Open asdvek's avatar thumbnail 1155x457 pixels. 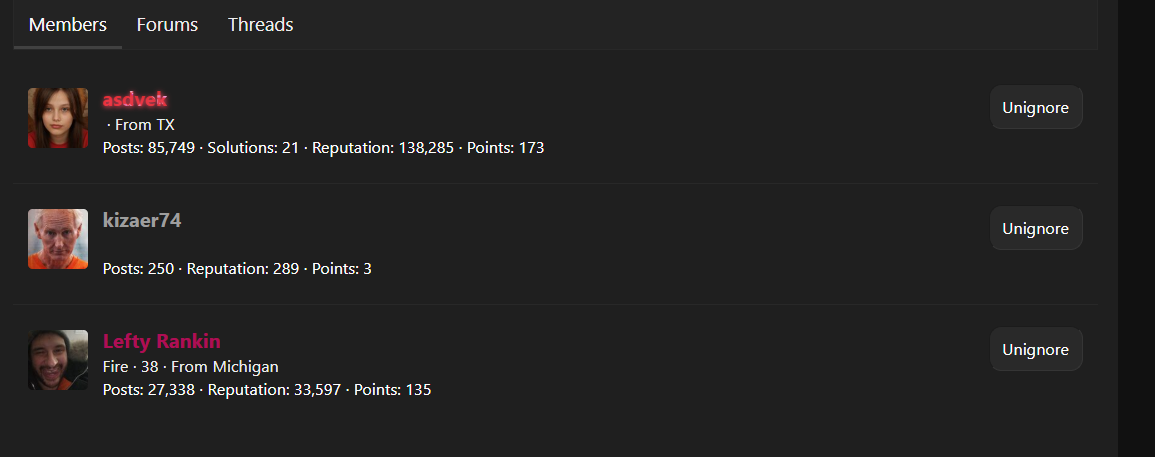58,118
